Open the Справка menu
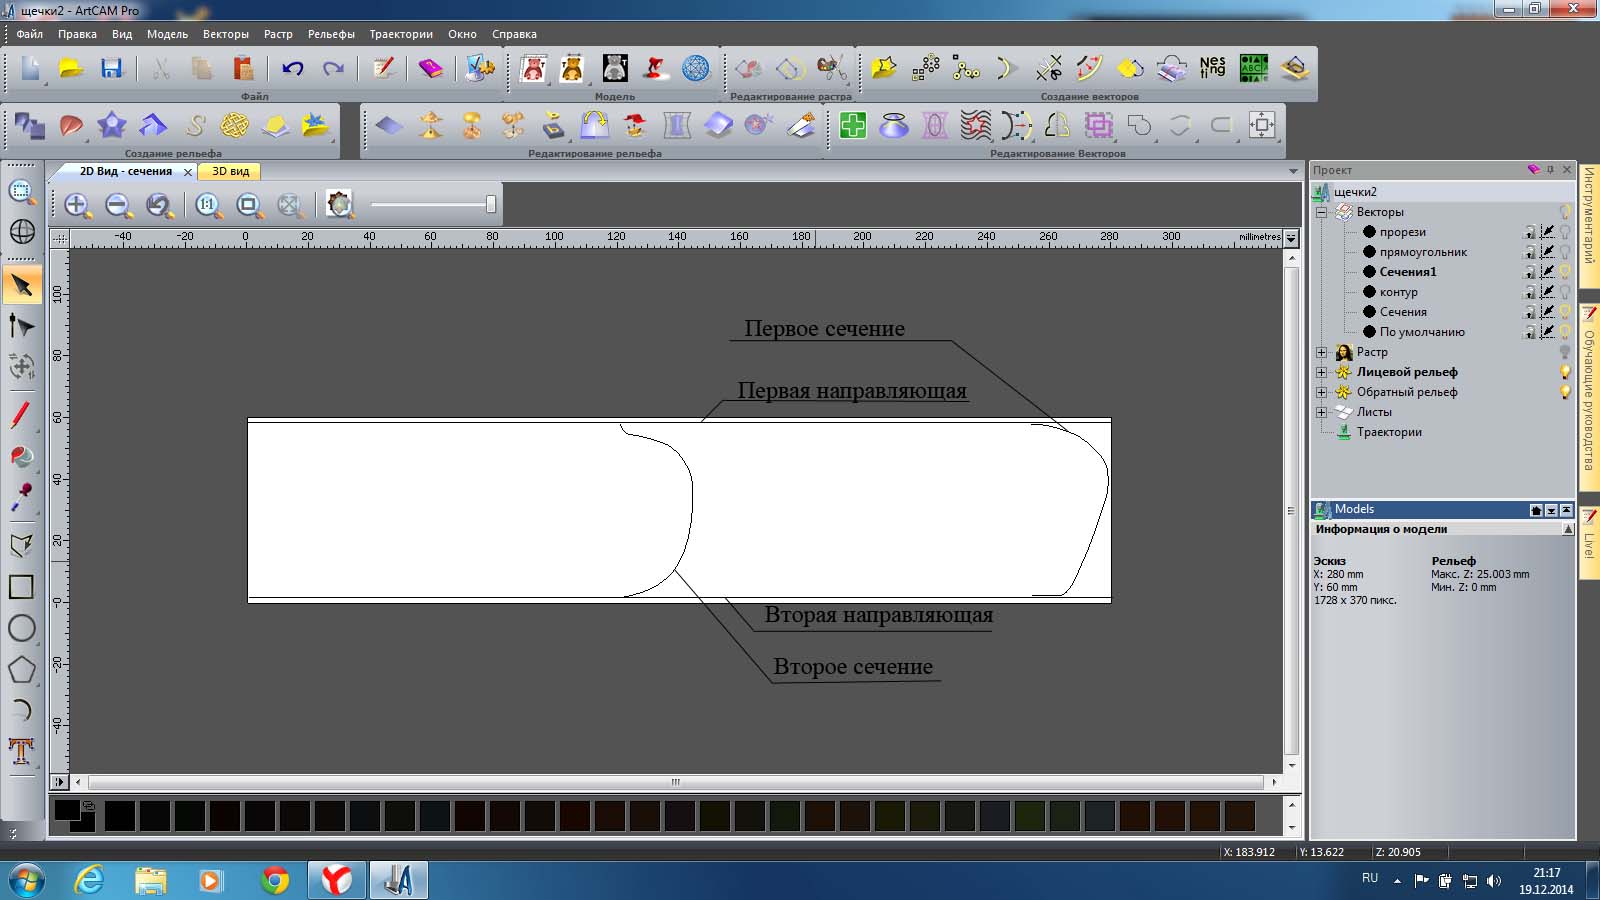 coord(514,34)
